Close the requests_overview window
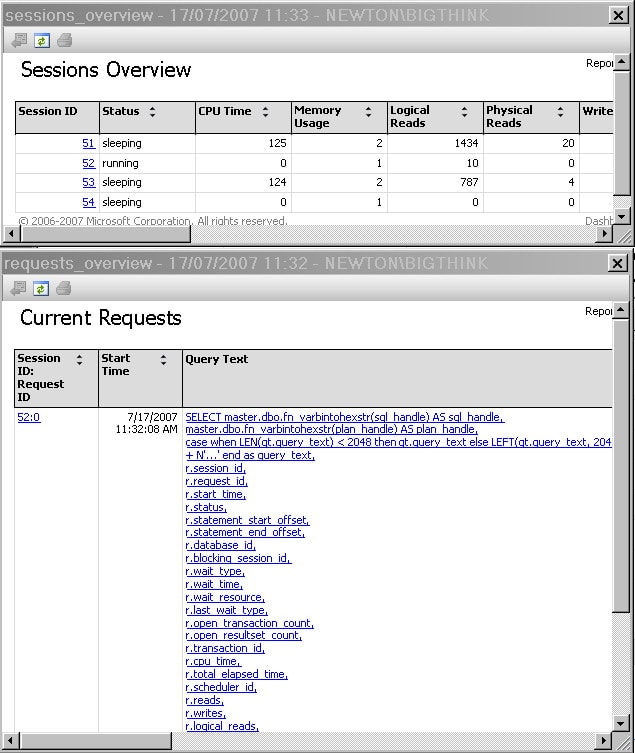Screen dimensions: 635x753 [x=617, y=263]
